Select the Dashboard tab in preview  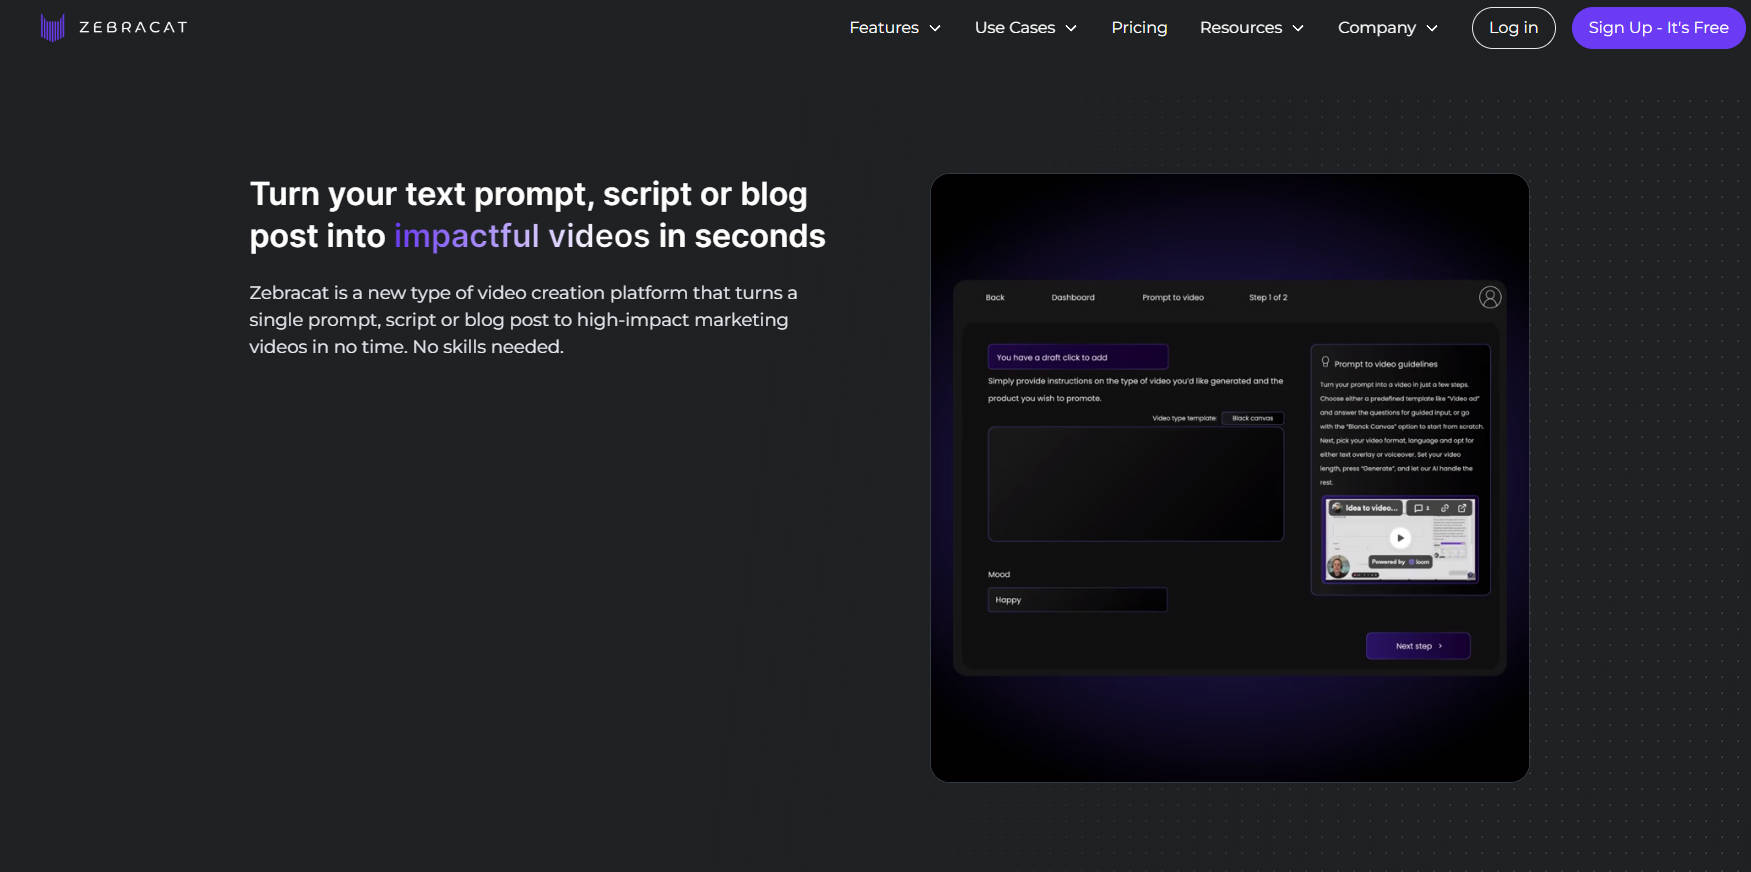(1072, 298)
